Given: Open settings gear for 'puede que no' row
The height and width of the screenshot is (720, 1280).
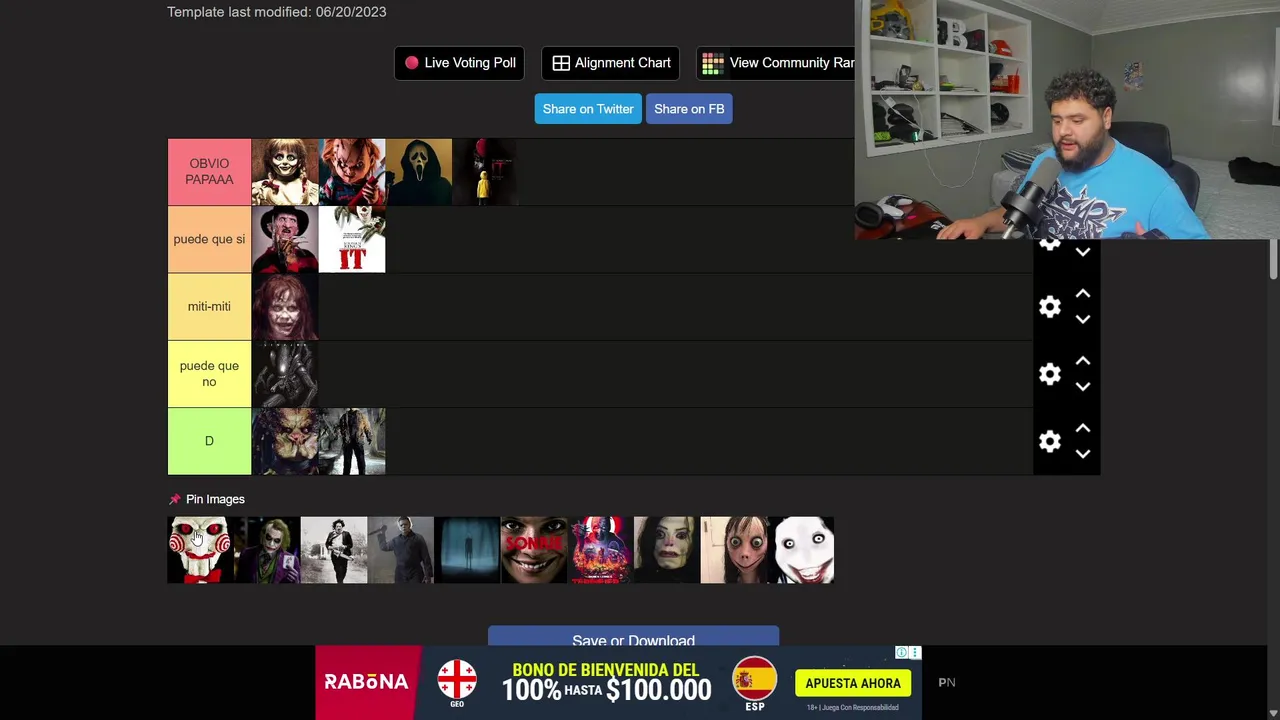Looking at the screenshot, I should pyautogui.click(x=1049, y=374).
